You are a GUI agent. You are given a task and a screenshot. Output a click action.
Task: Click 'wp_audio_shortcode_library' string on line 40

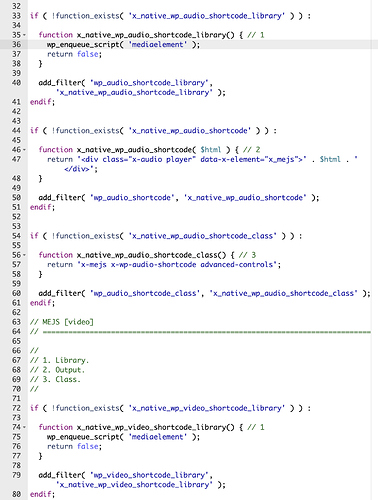150,83
